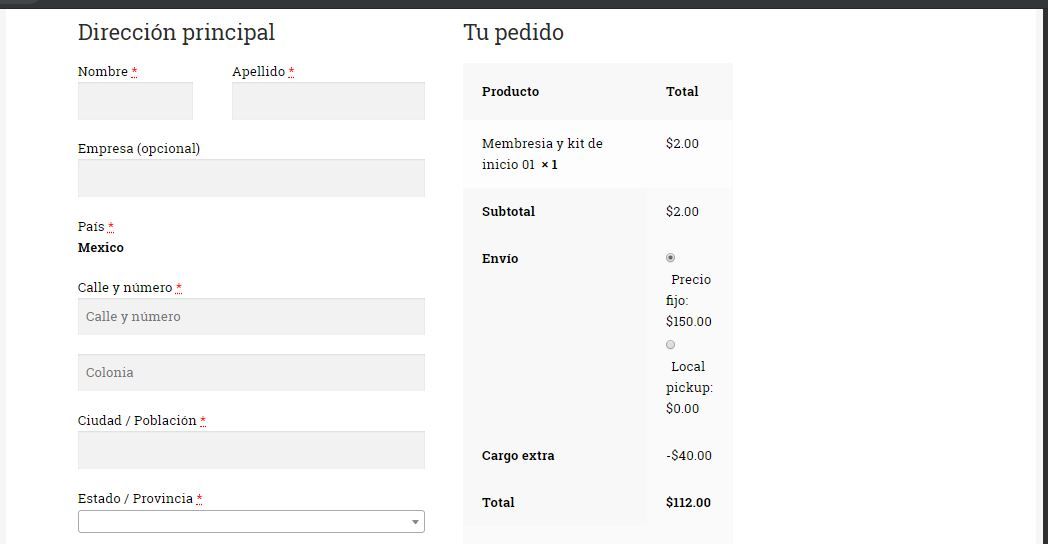Click the required asterisk next to Nombre
1048x544 pixels.
(134, 72)
